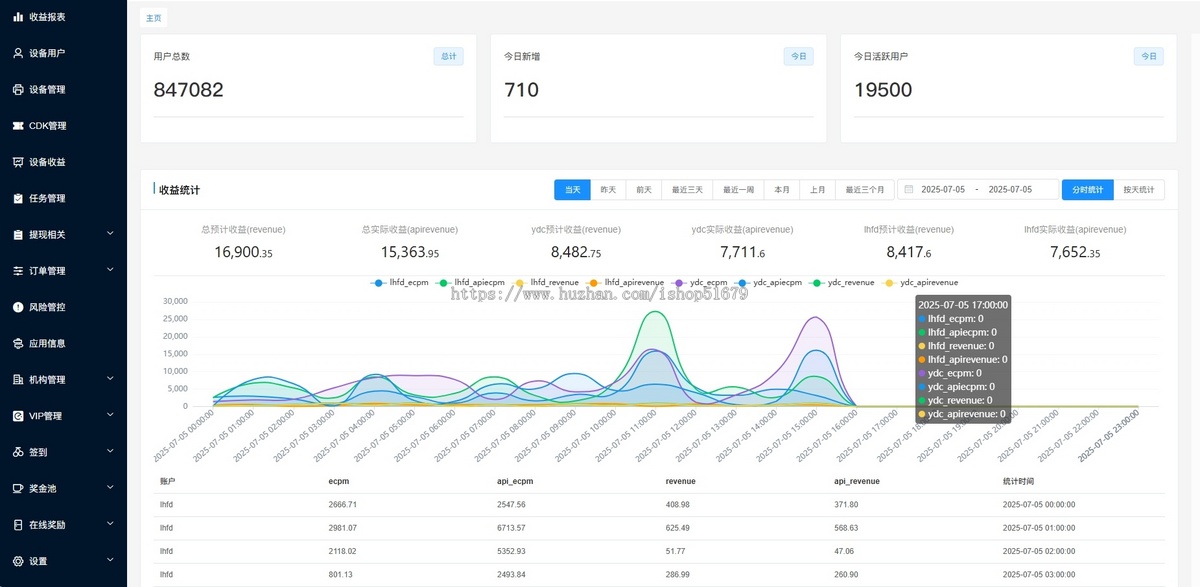Click the ydc实际收益 value 7,711.6
This screenshot has width=1200, height=587.
742,253
